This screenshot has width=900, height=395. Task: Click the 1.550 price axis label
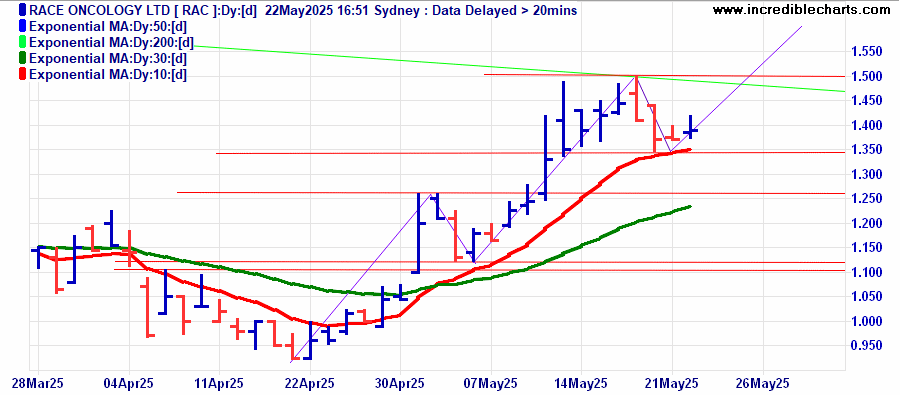[x=866, y=52]
